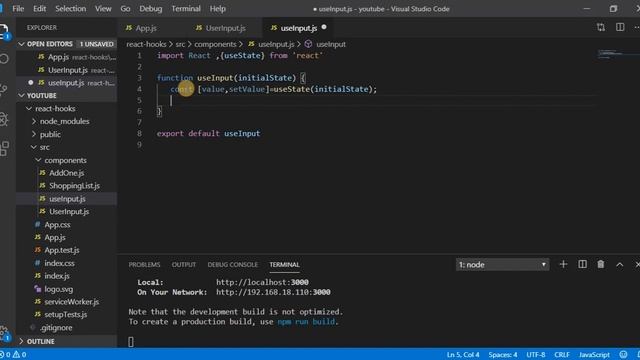Split the editor to the right
The image size is (640, 360).
point(620,27)
